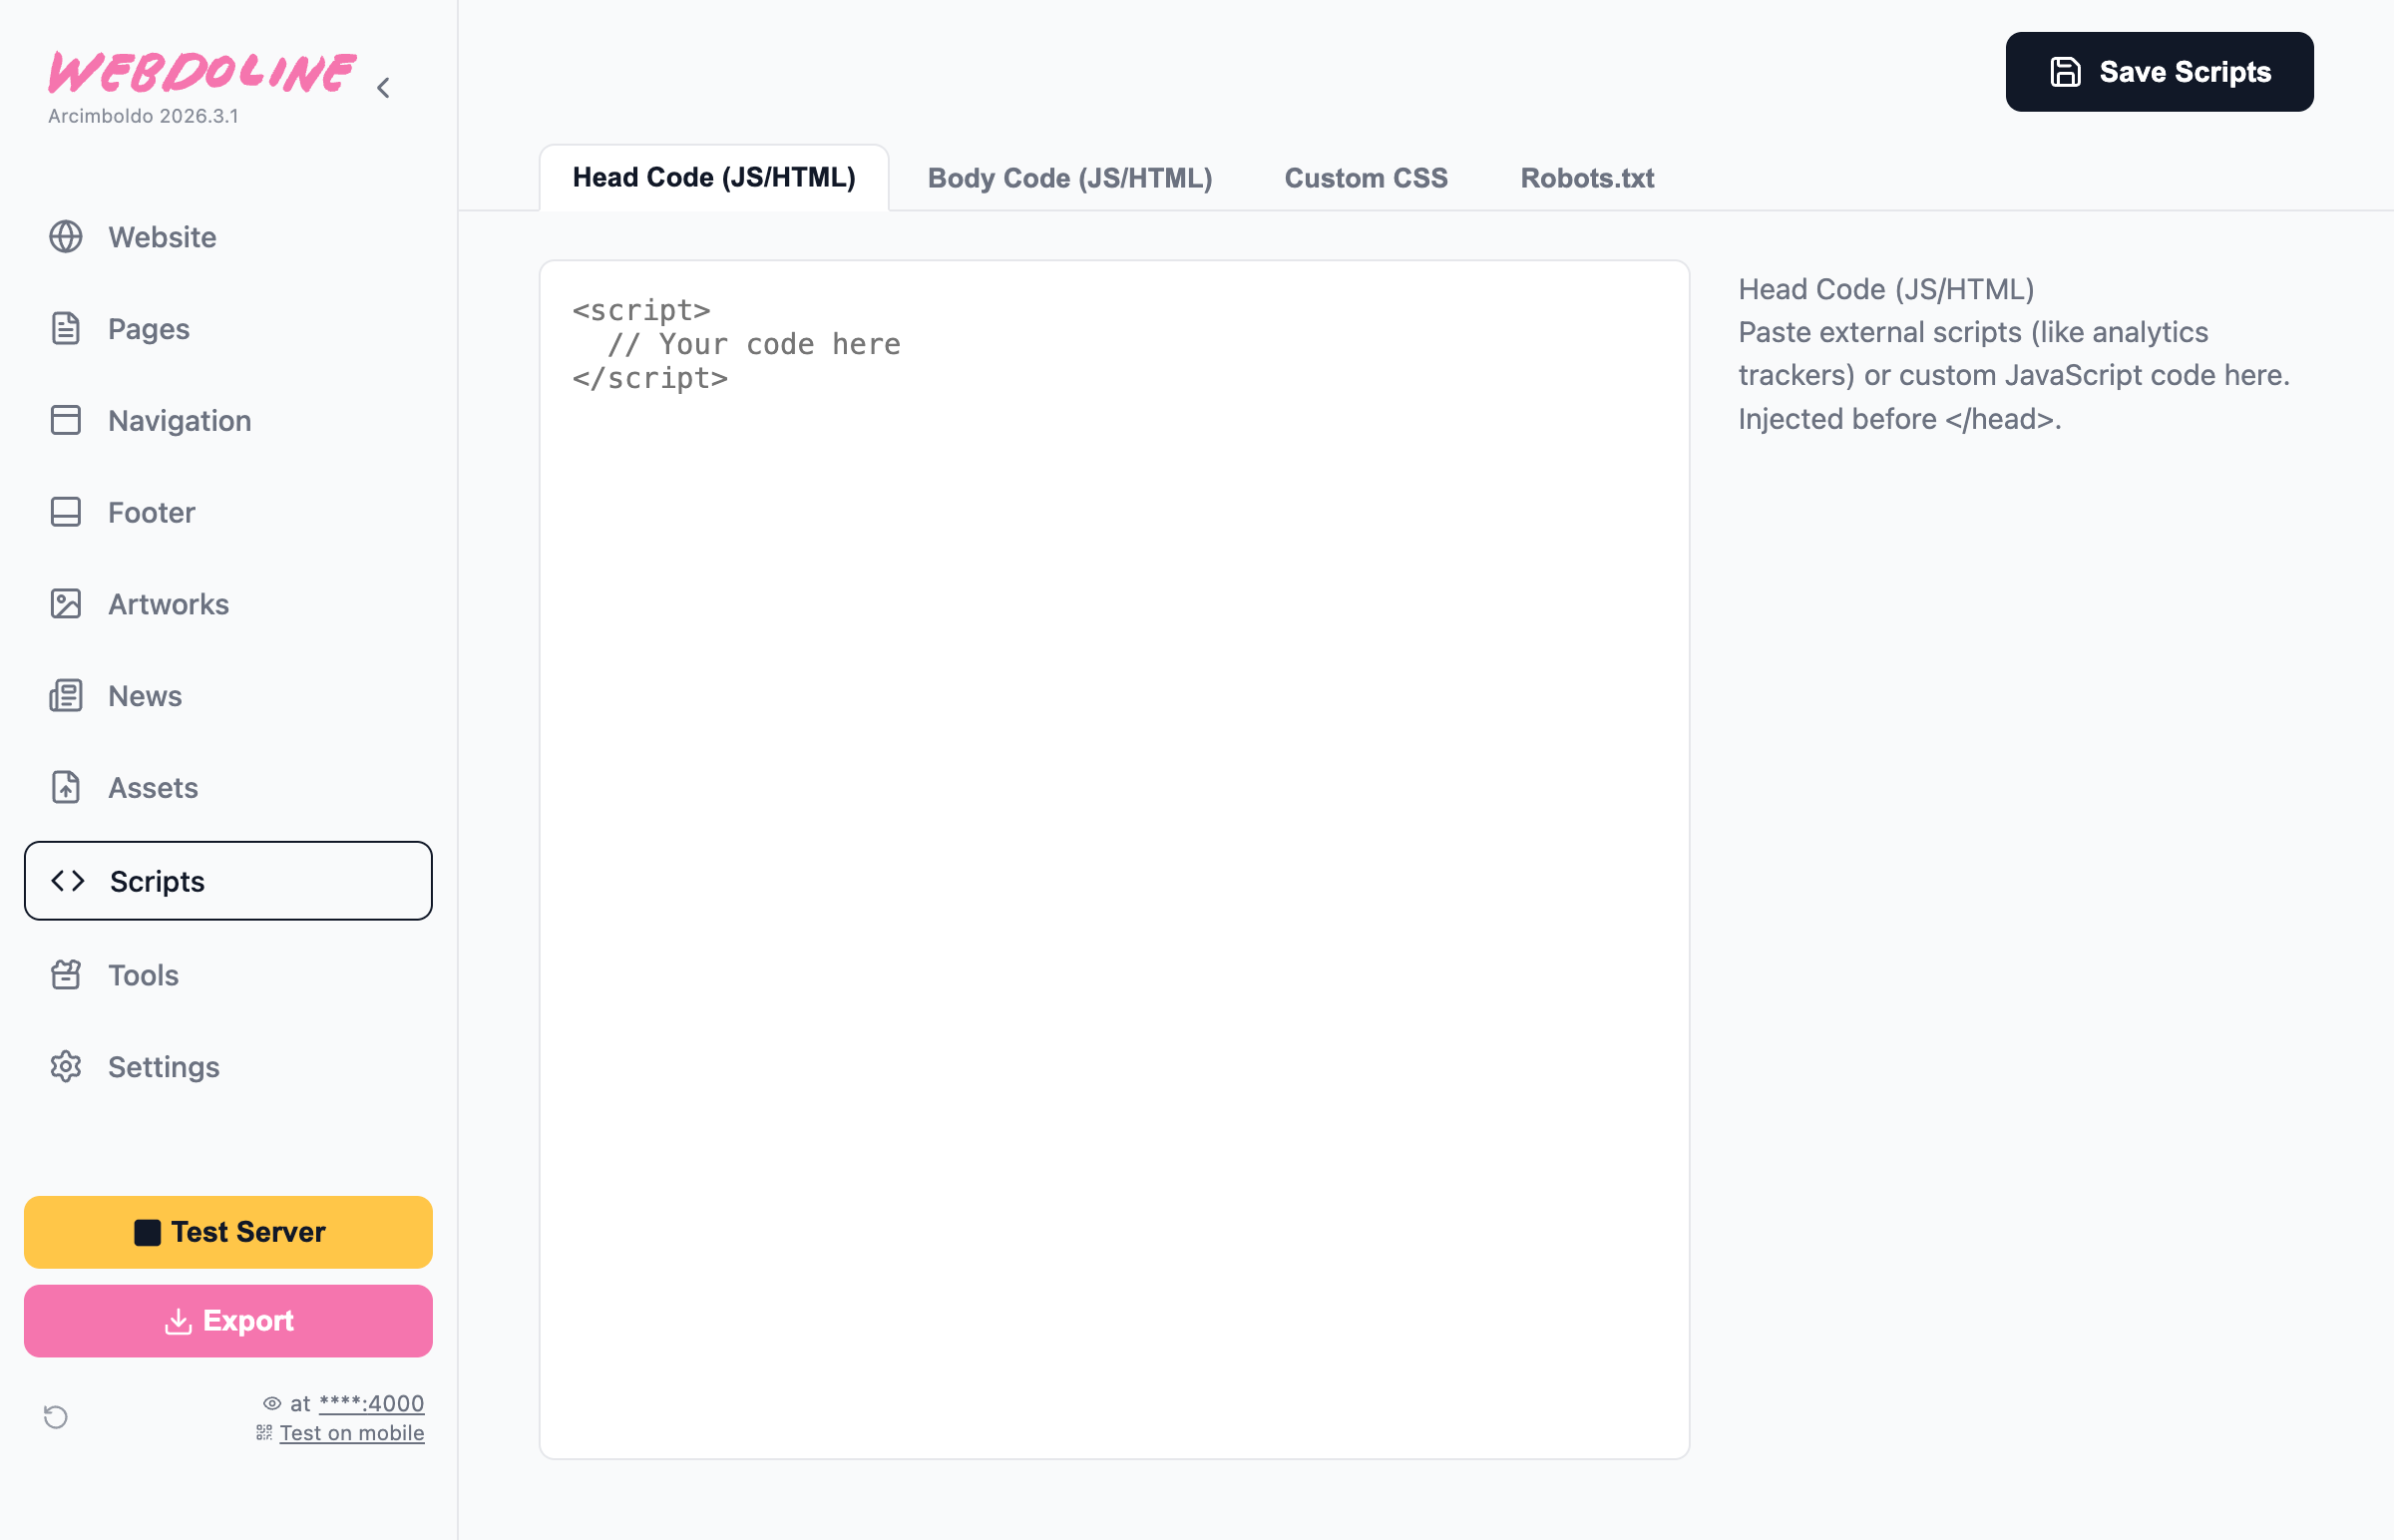Viewport: 2394px width, 1540px height.
Task: Click the Settings gear icon
Action: 66,1067
